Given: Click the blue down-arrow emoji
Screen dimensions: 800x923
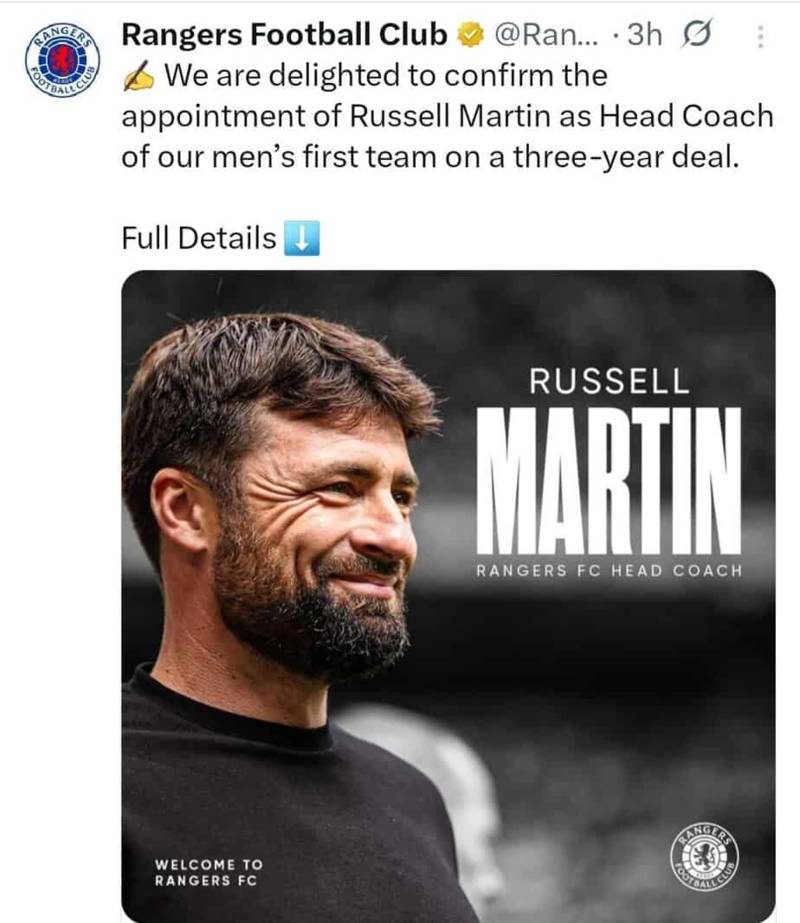Looking at the screenshot, I should click(x=301, y=239).
